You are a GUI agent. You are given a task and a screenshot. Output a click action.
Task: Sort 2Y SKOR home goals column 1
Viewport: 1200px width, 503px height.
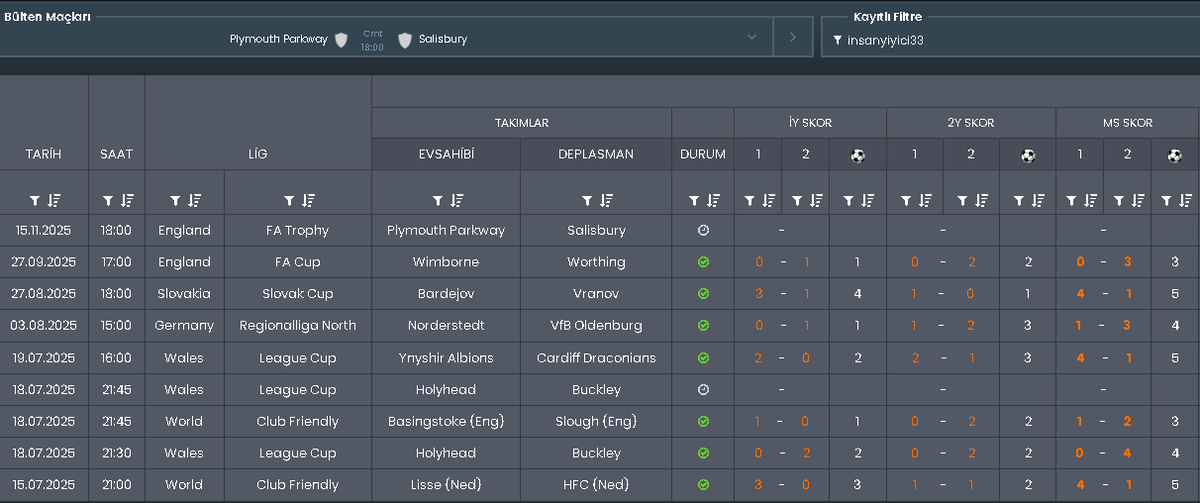tap(925, 200)
